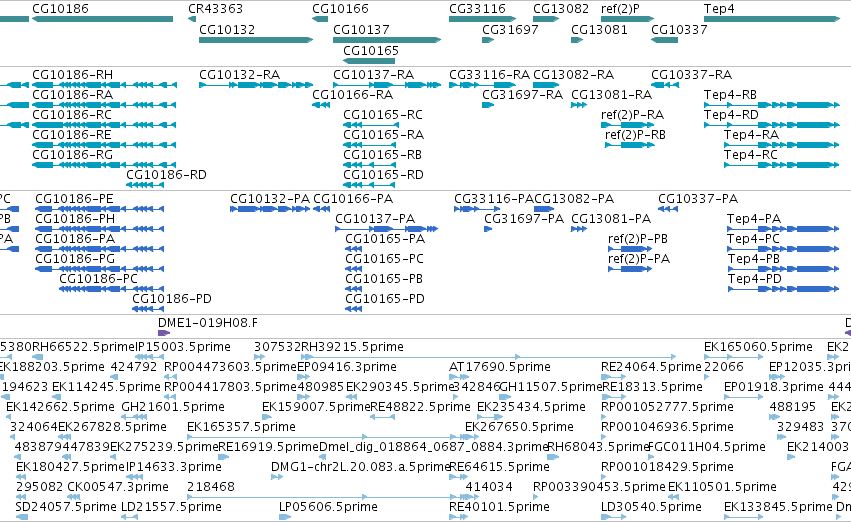The image size is (851, 522).
Task: Click the SD24057.5prime EST label
Action: 66,507
